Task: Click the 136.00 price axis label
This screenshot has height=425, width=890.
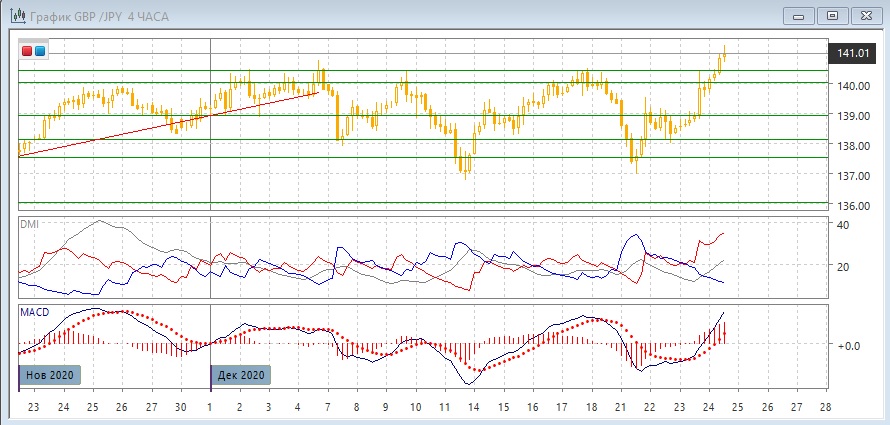Action: tap(852, 206)
